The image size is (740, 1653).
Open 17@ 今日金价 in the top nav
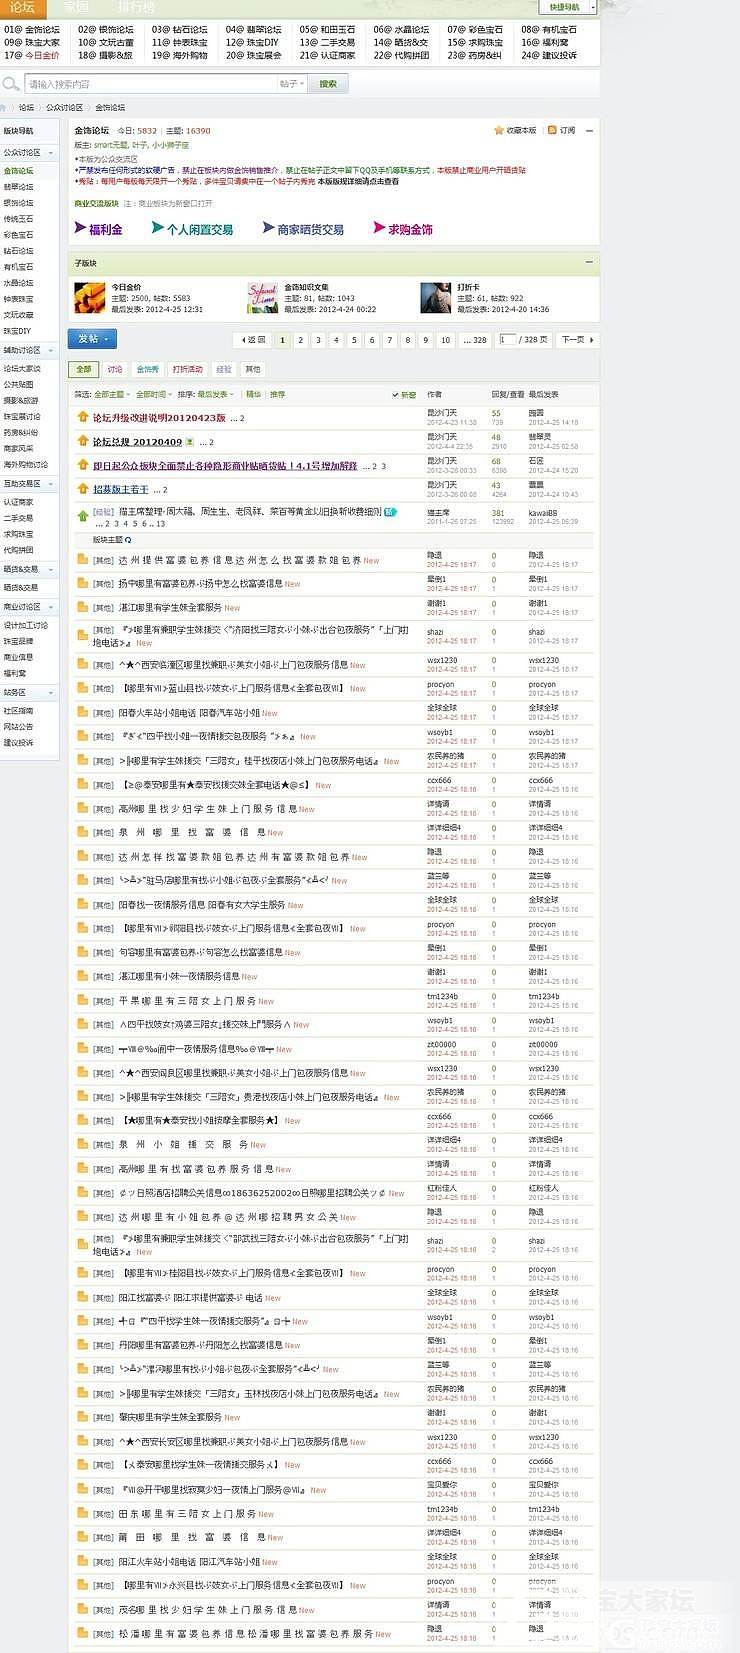[x=32, y=56]
